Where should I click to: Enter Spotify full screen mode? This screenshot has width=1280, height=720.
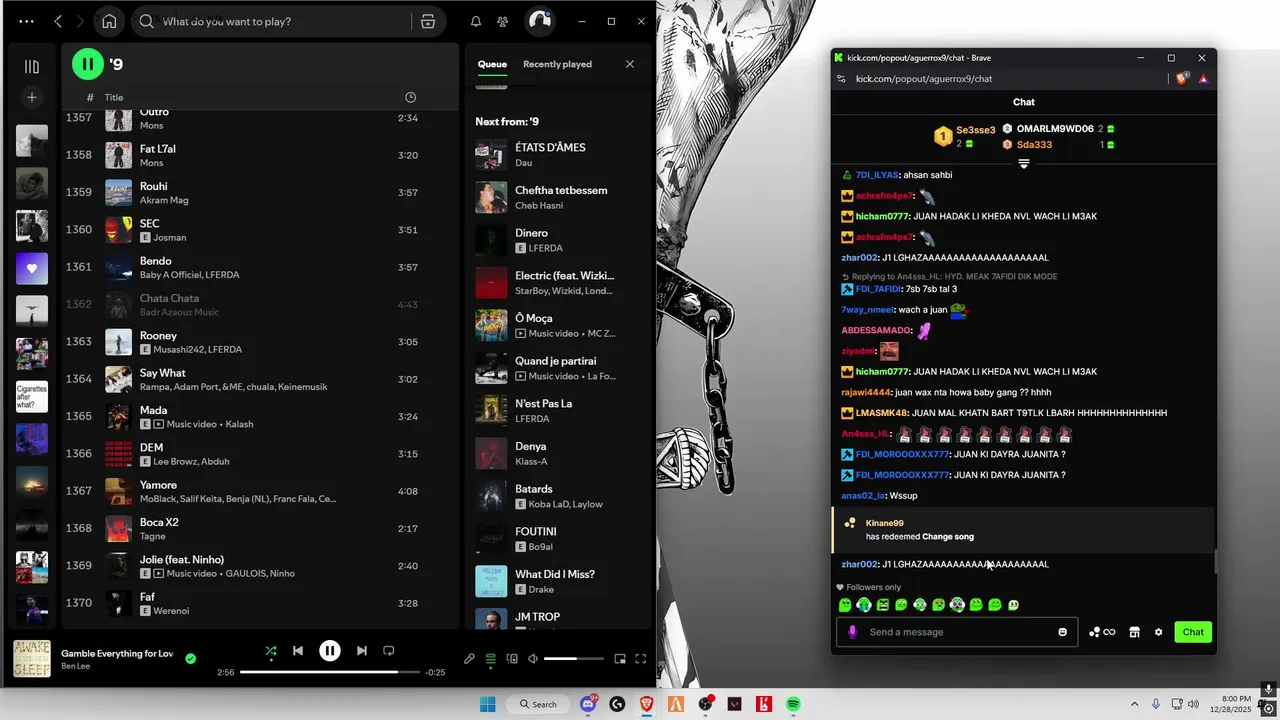(x=641, y=659)
